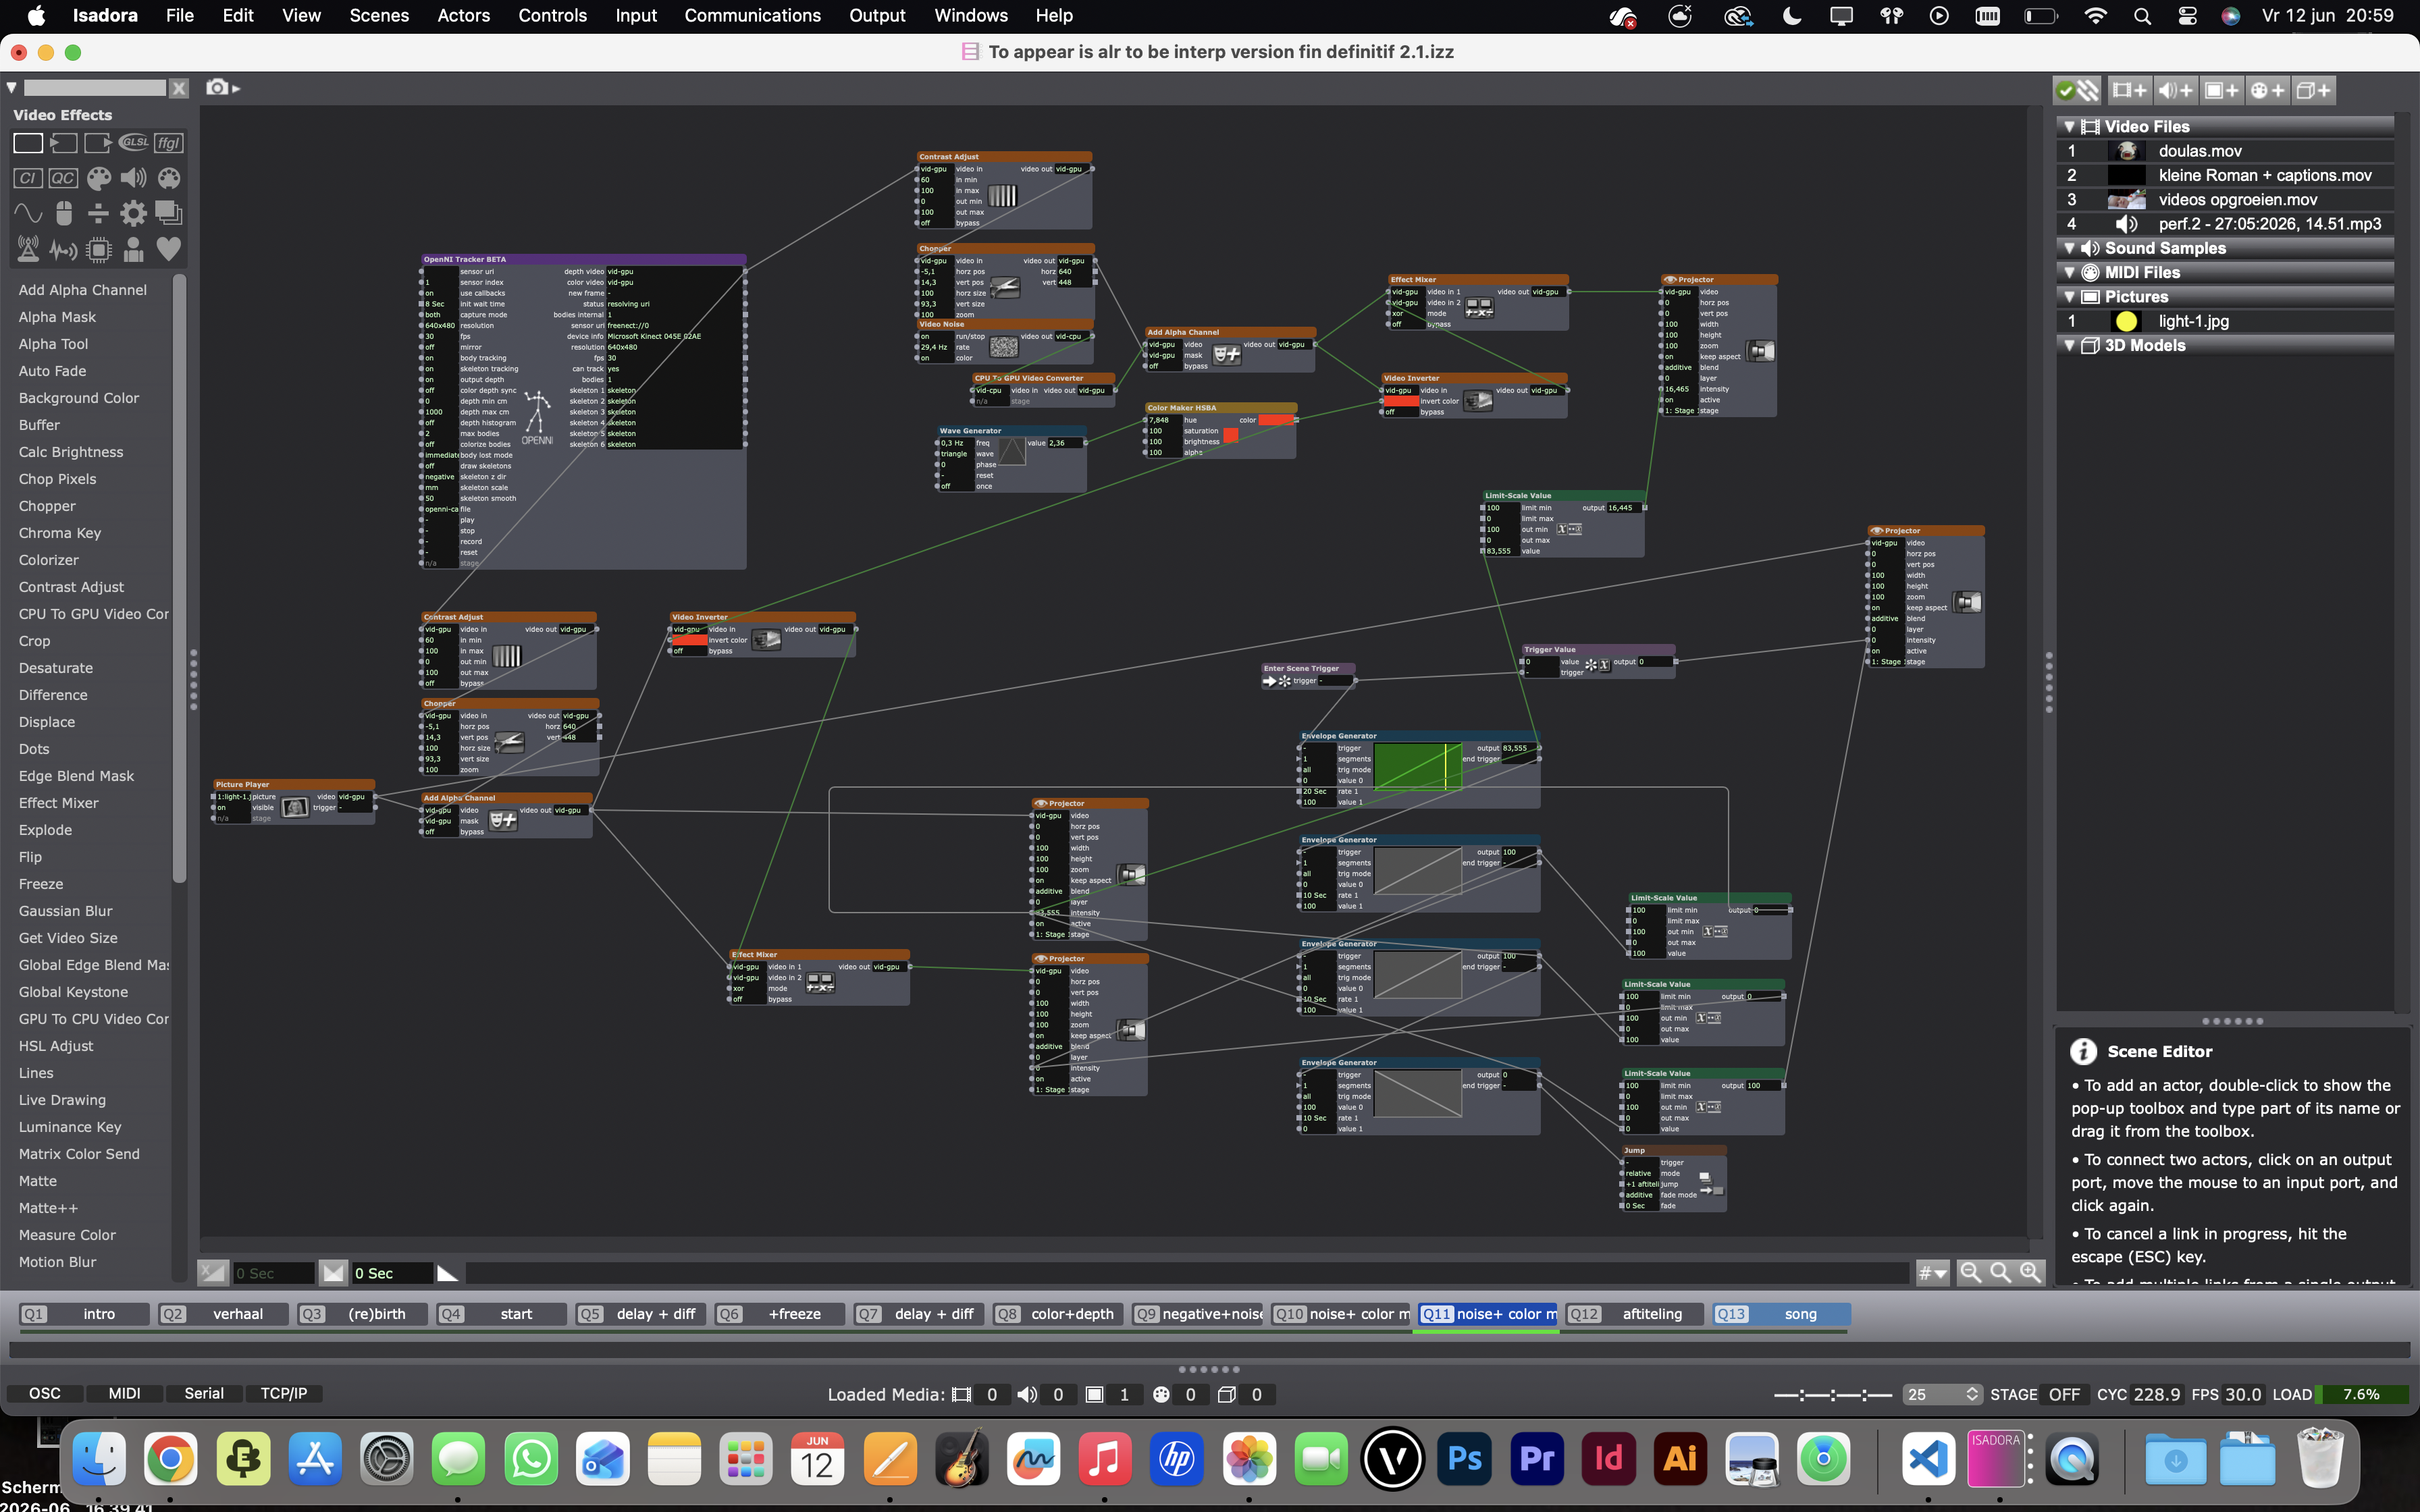Zoom out the scene editor with magnifier minus

1971,1272
